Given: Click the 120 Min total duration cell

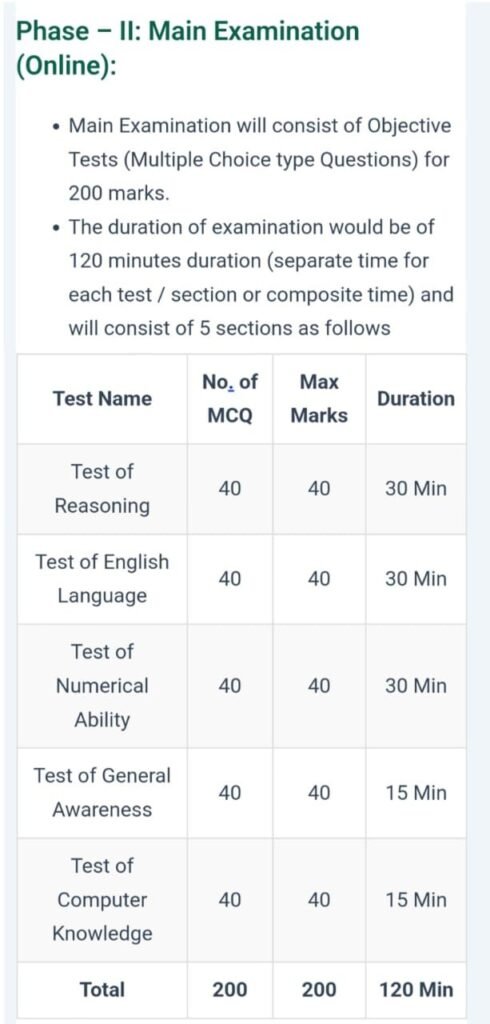Looking at the screenshot, I should tap(416, 989).
